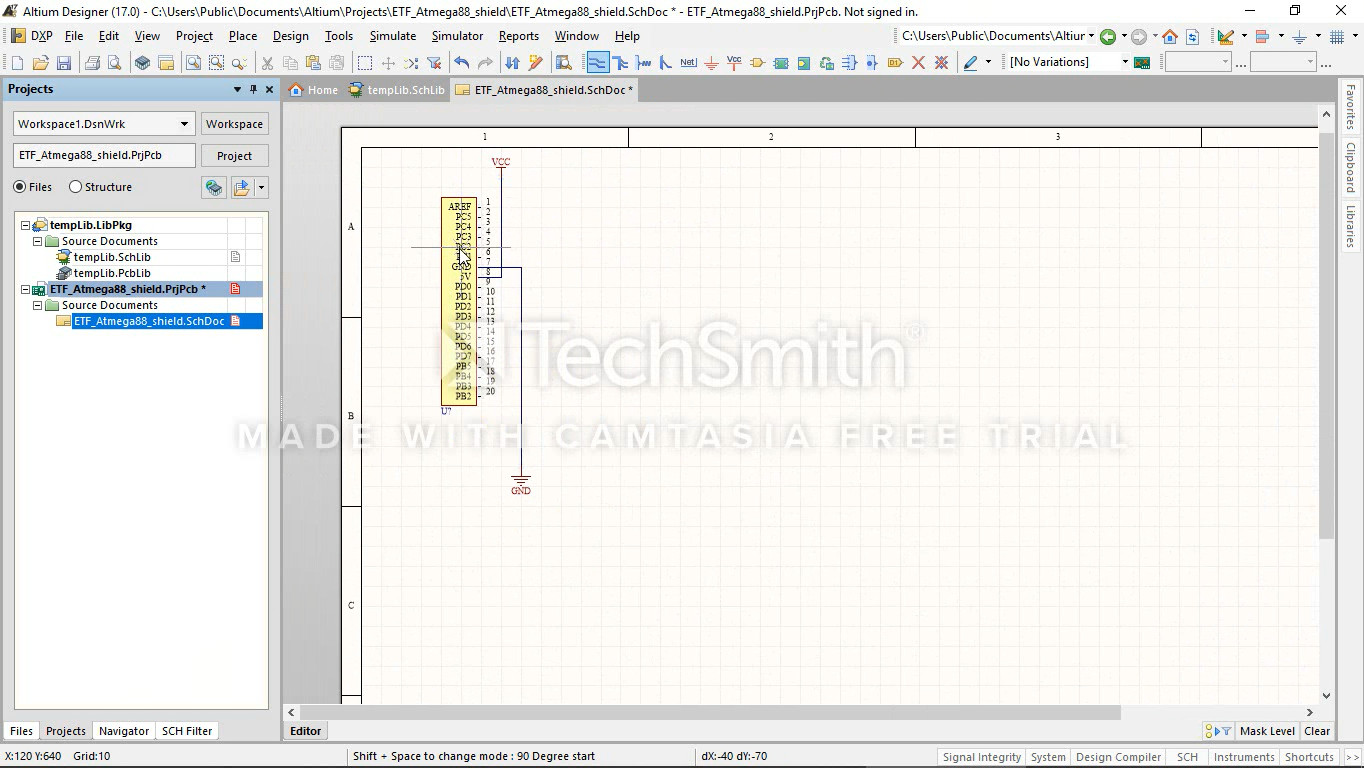Screen dimensions: 1364x768
Task: Select the Files radio button
Action: [20, 187]
